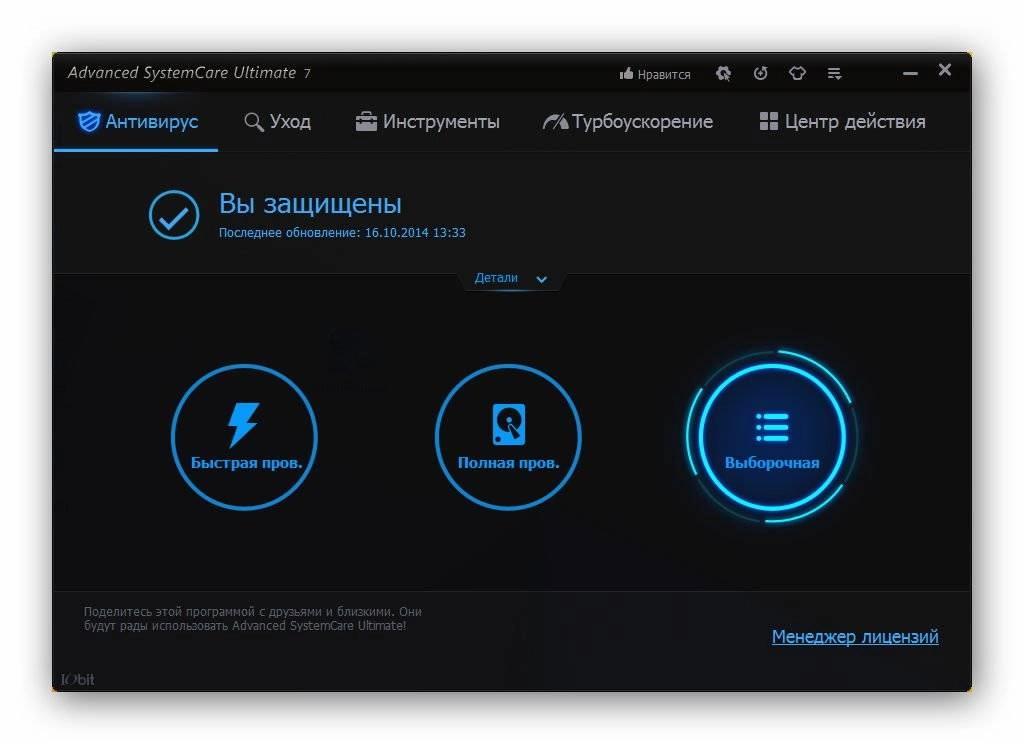Open settings via the gear icon
The image size is (1024, 744).
tap(723, 73)
